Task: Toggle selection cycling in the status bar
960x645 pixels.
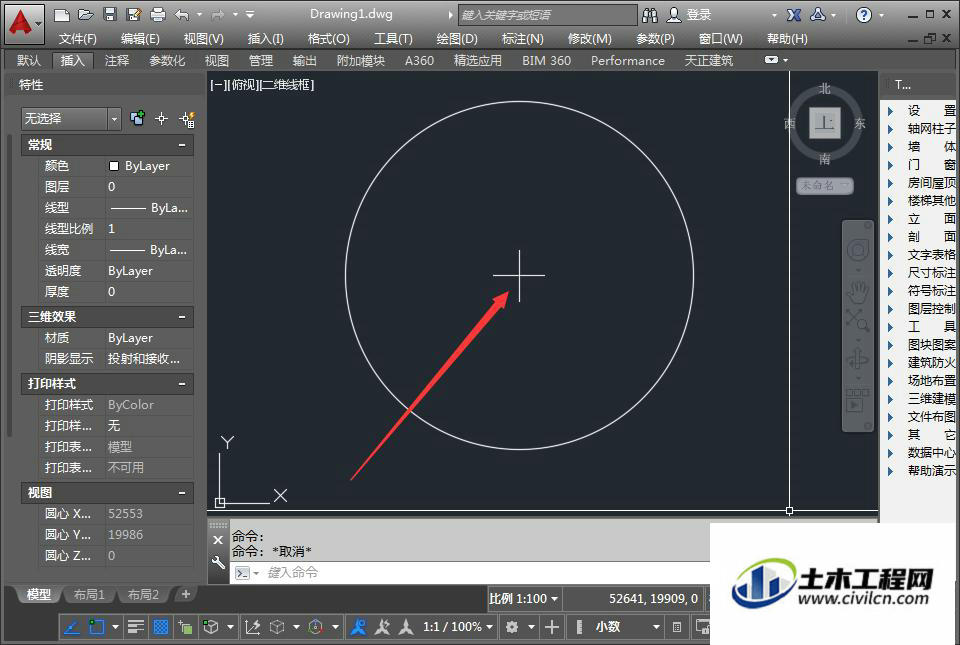Action: pyautogui.click(x=185, y=627)
